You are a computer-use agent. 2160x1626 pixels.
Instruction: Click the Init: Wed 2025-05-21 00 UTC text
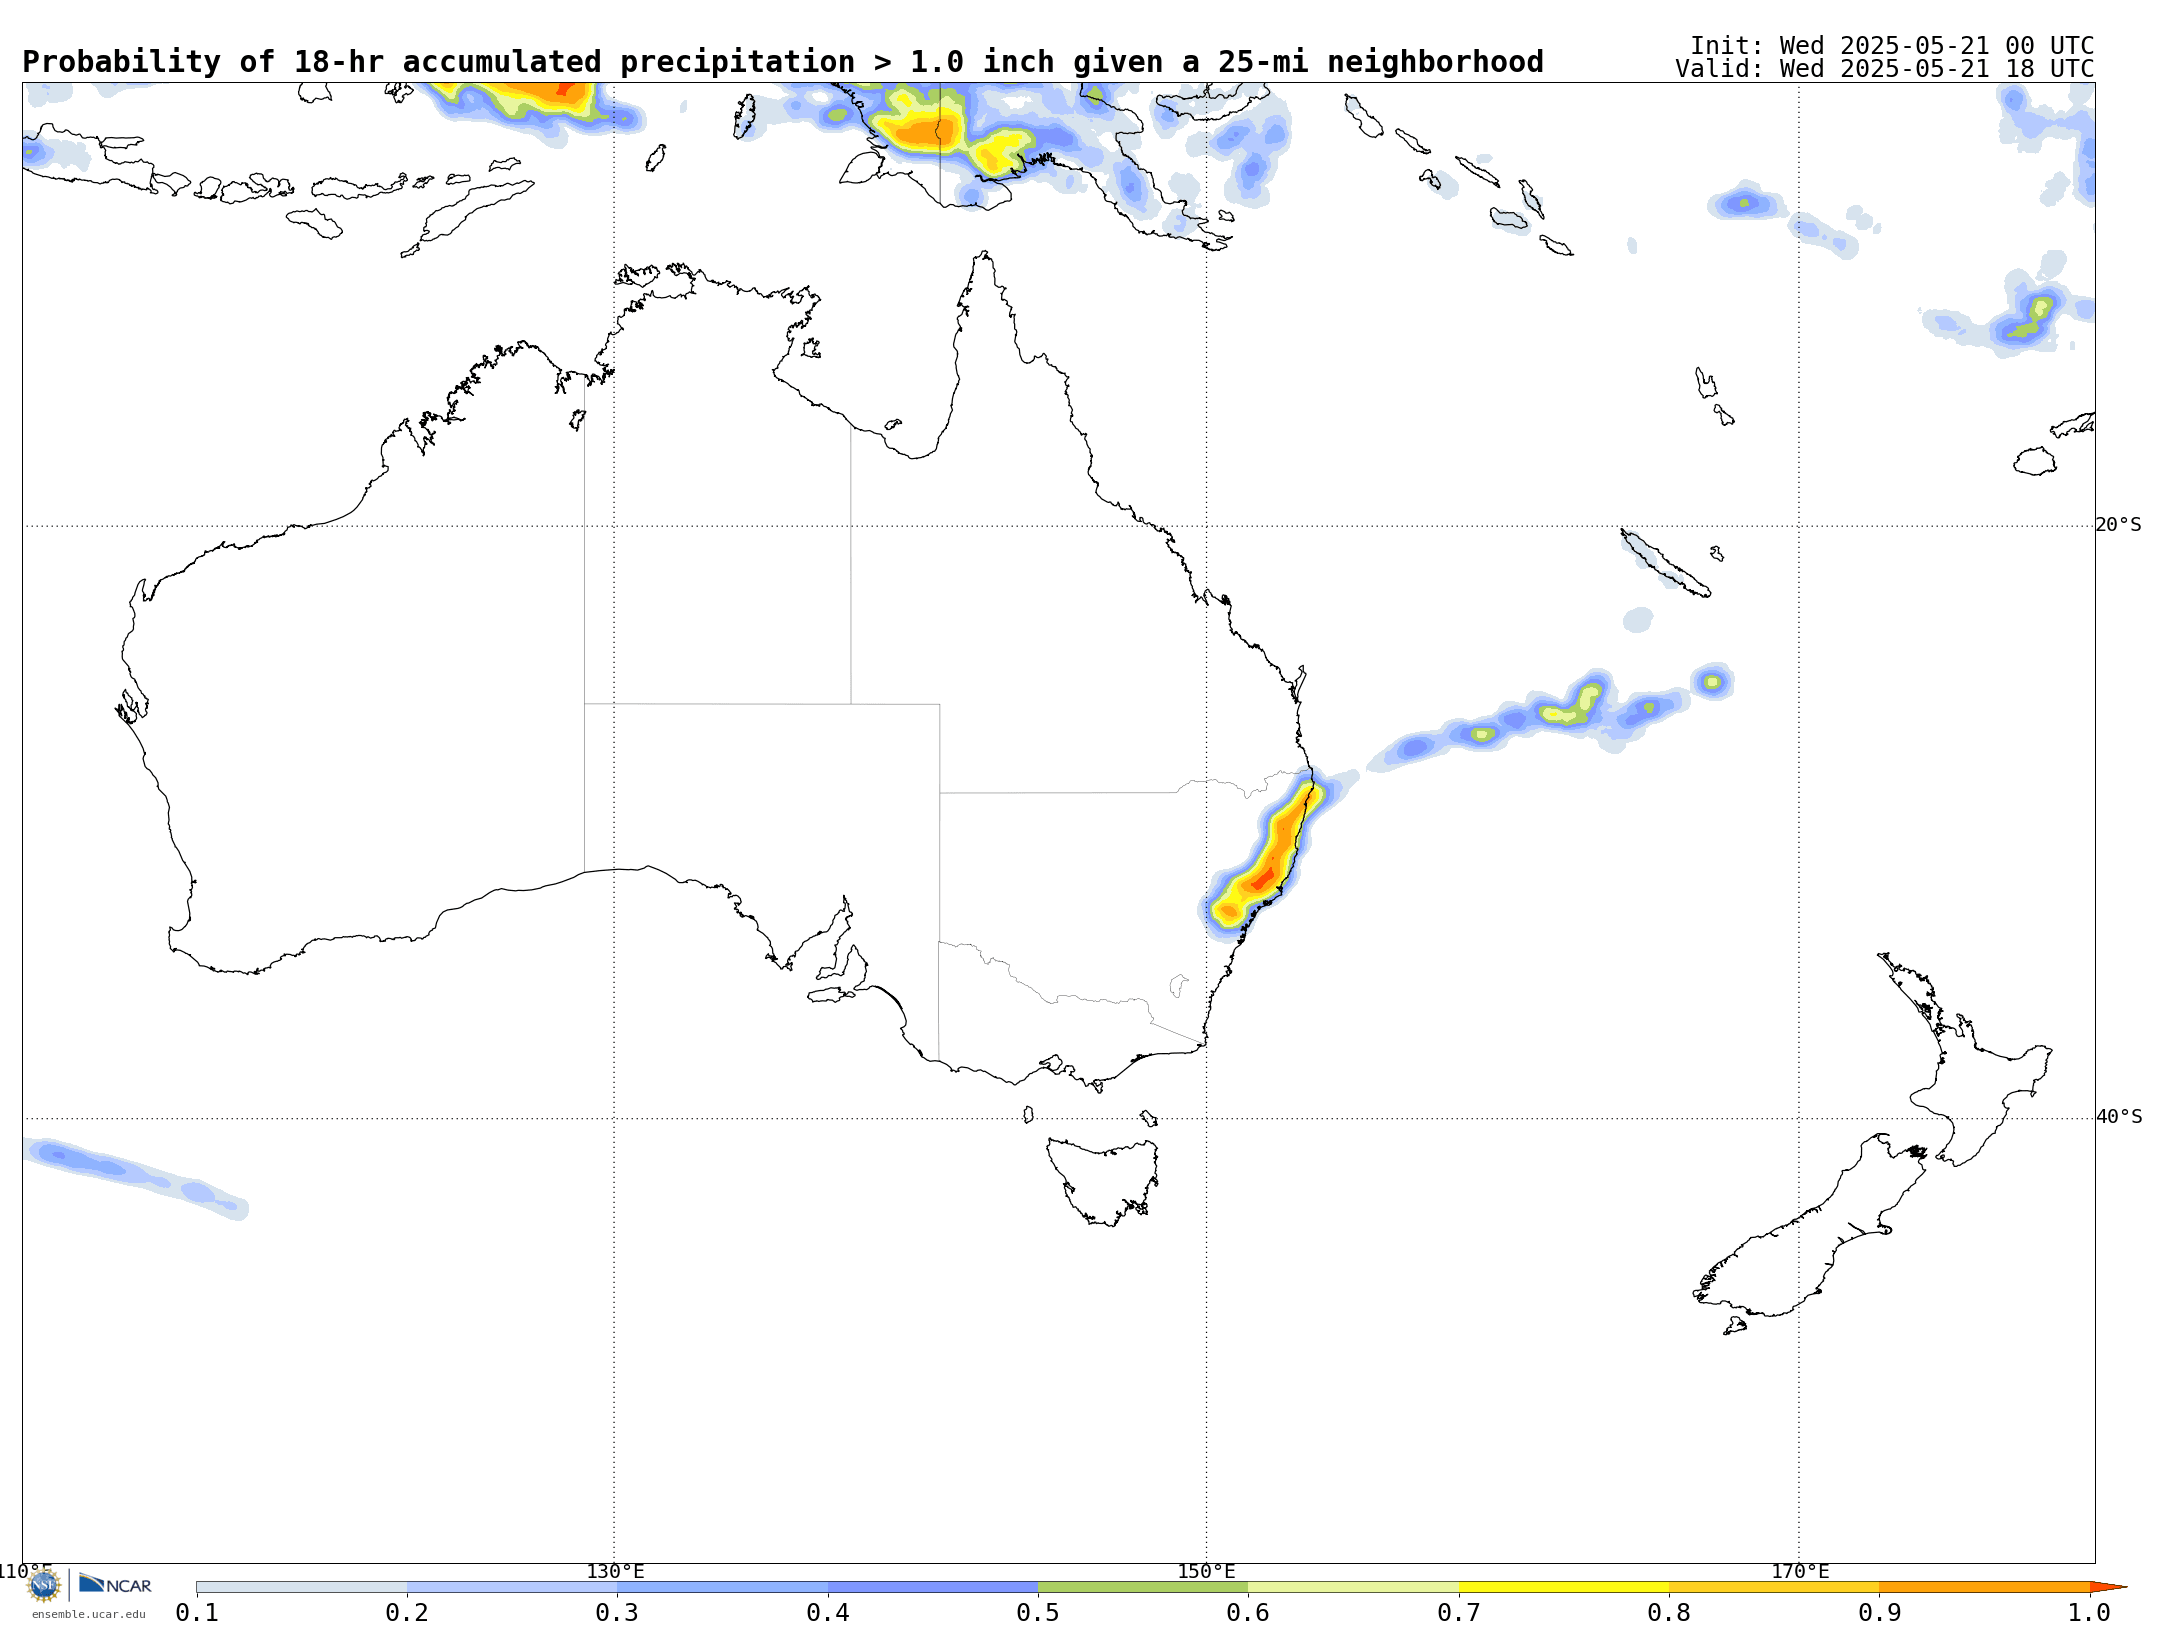(x=1892, y=46)
